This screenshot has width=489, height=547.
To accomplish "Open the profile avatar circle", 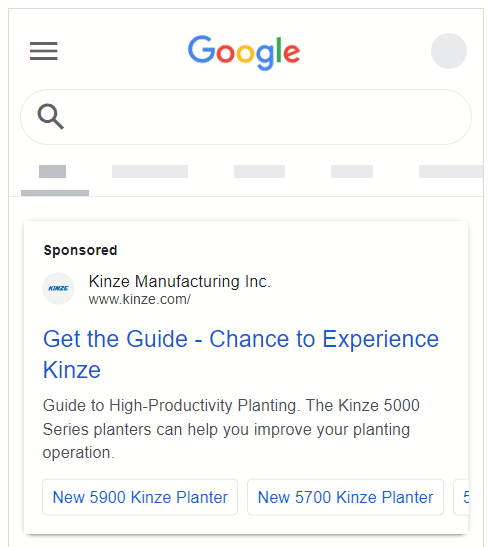I will point(449,51).
